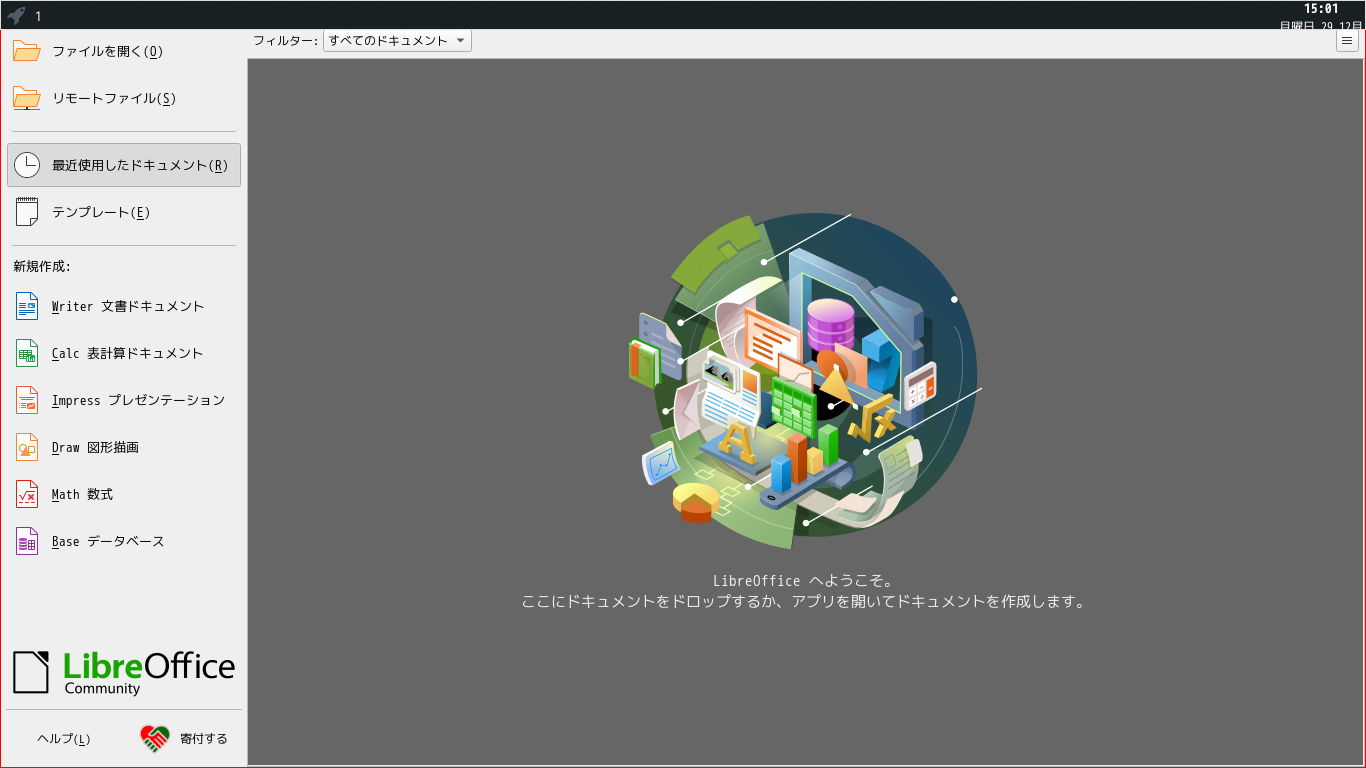Screen dimensions: 1366x768
Task: Click the donate heart icon
Action: tap(155, 739)
